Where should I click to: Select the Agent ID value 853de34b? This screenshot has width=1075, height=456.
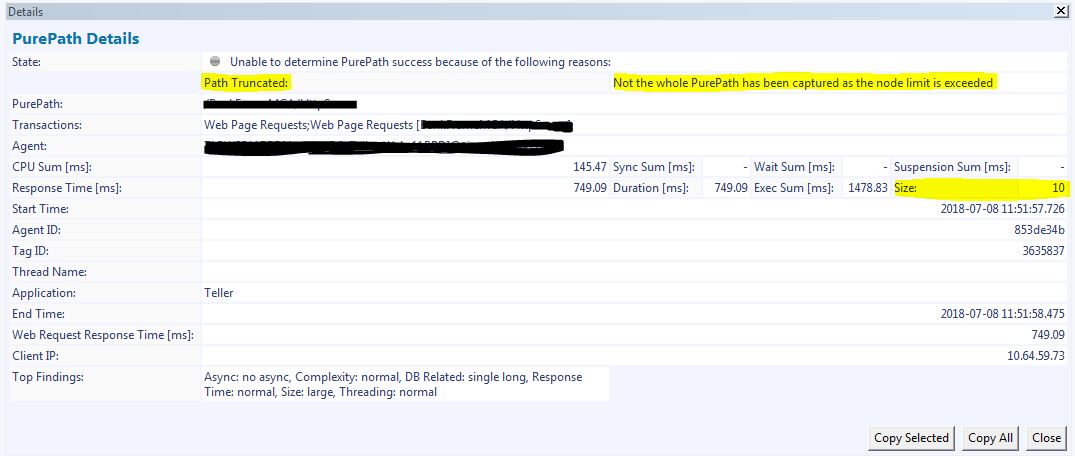click(1040, 230)
